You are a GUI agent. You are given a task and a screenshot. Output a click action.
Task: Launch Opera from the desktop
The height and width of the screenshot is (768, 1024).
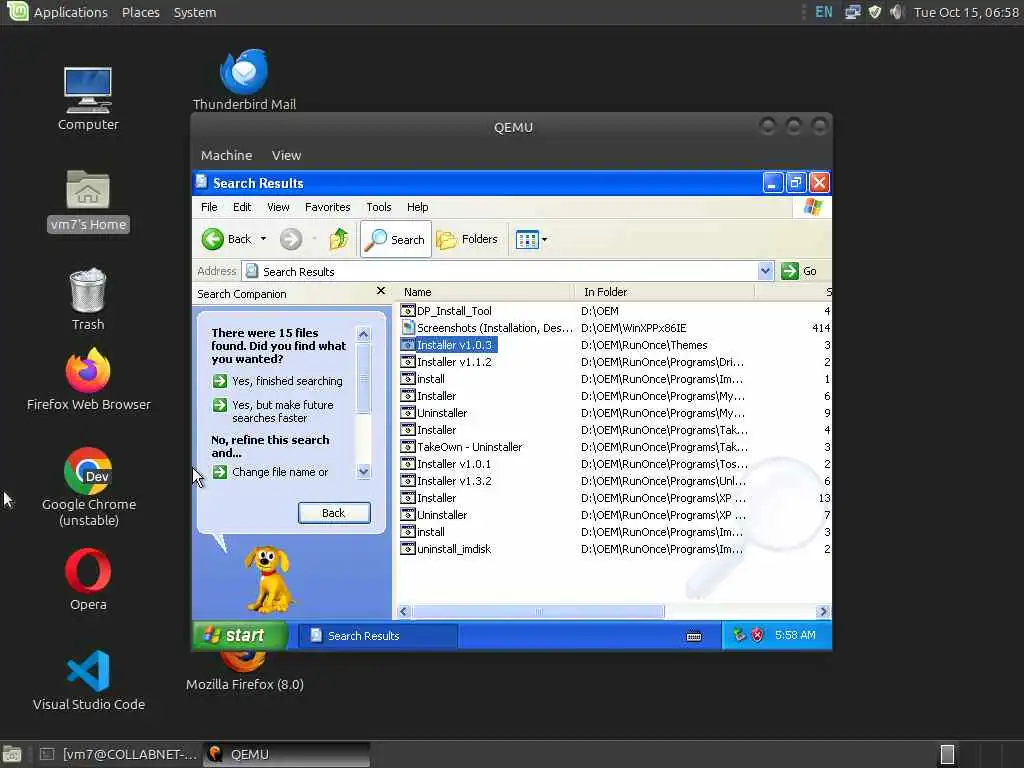88,579
